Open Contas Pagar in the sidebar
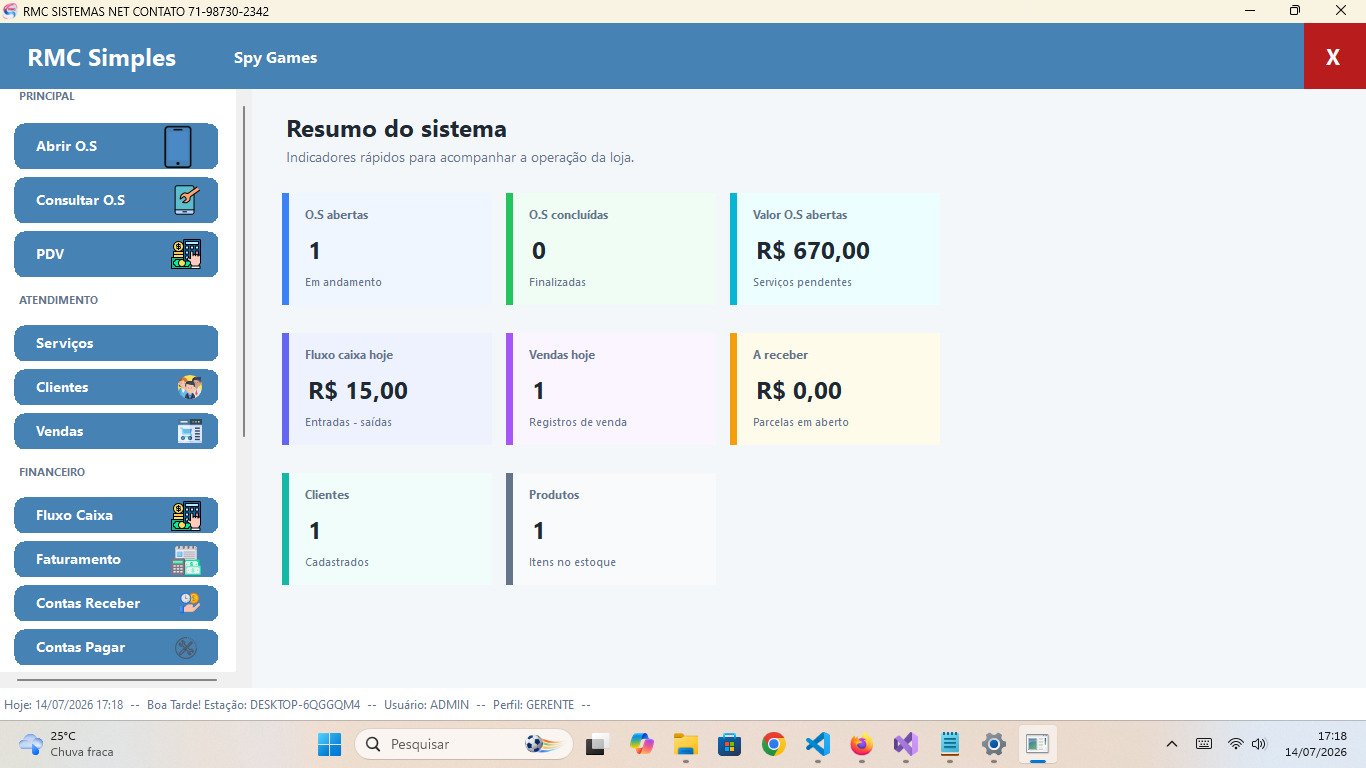 (116, 647)
